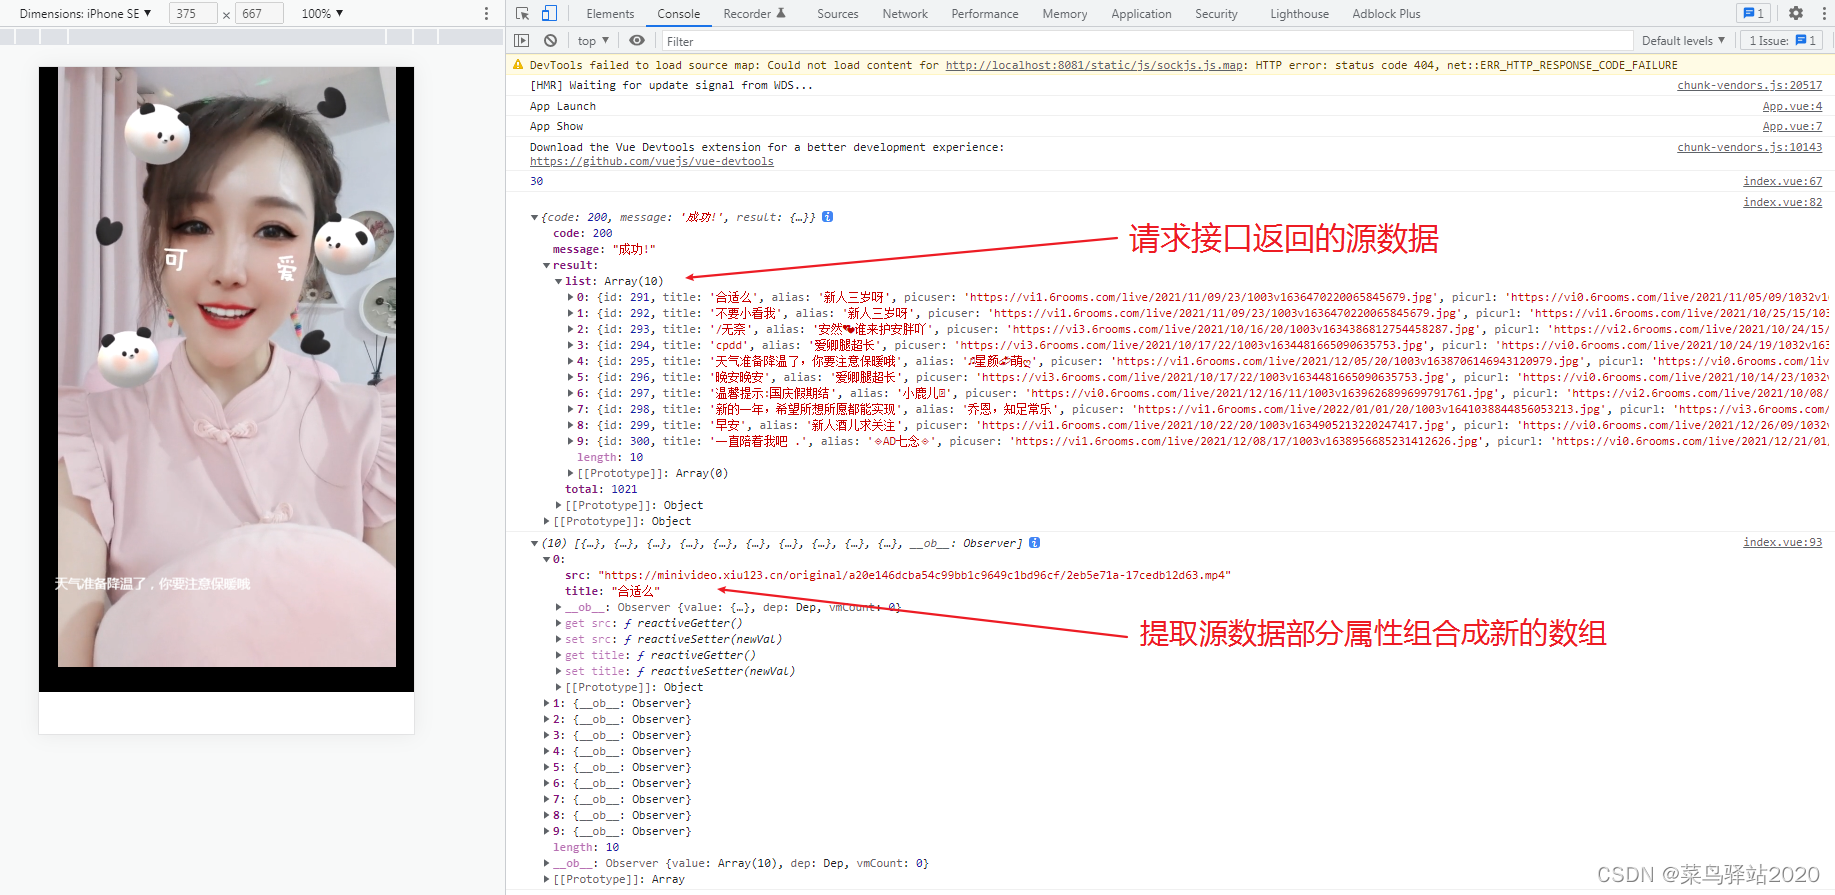Show console sidebar panel icon
This screenshot has height=895, width=1835.
coord(522,41)
